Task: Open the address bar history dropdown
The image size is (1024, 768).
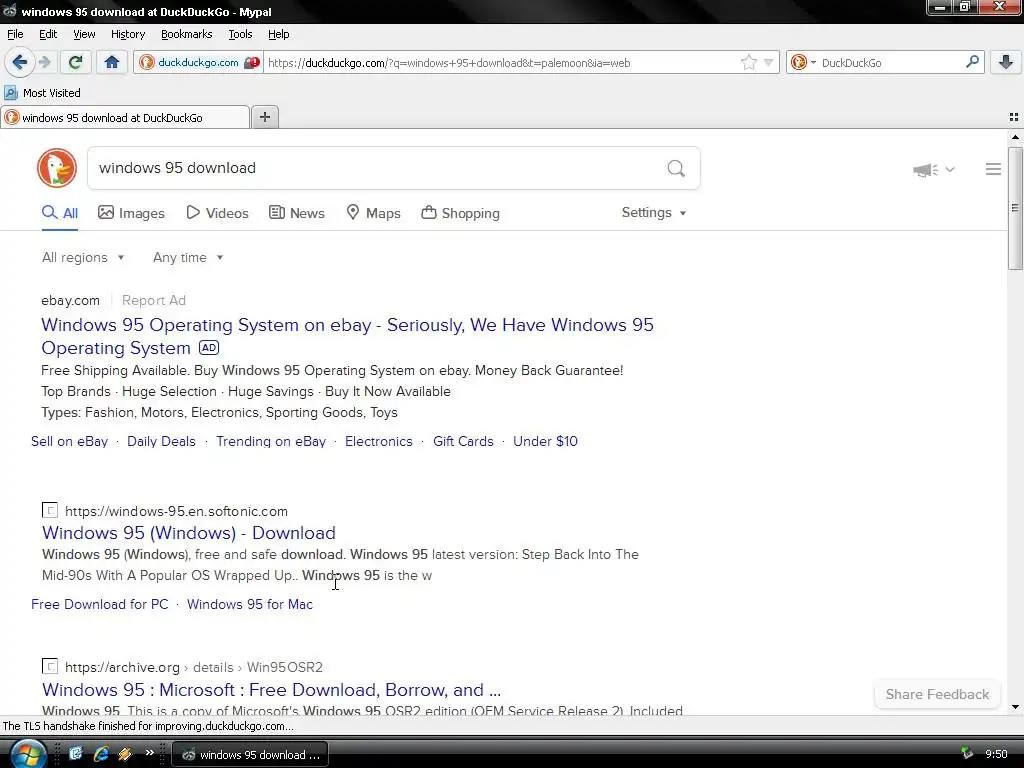Action: click(x=769, y=63)
